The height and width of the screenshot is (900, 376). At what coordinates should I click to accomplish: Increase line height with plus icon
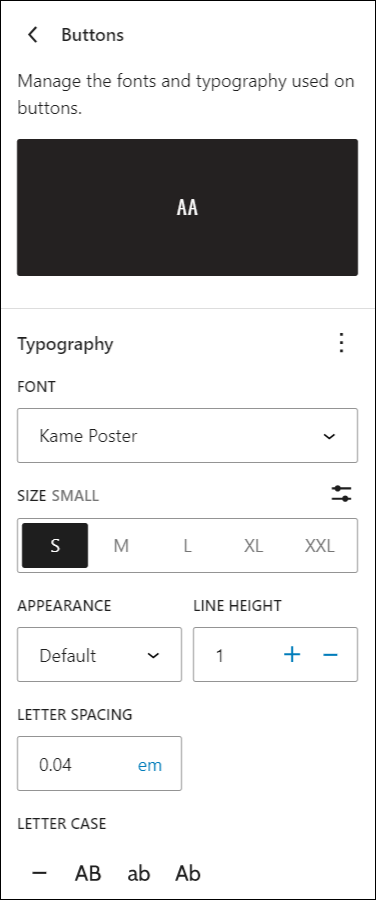click(x=292, y=654)
